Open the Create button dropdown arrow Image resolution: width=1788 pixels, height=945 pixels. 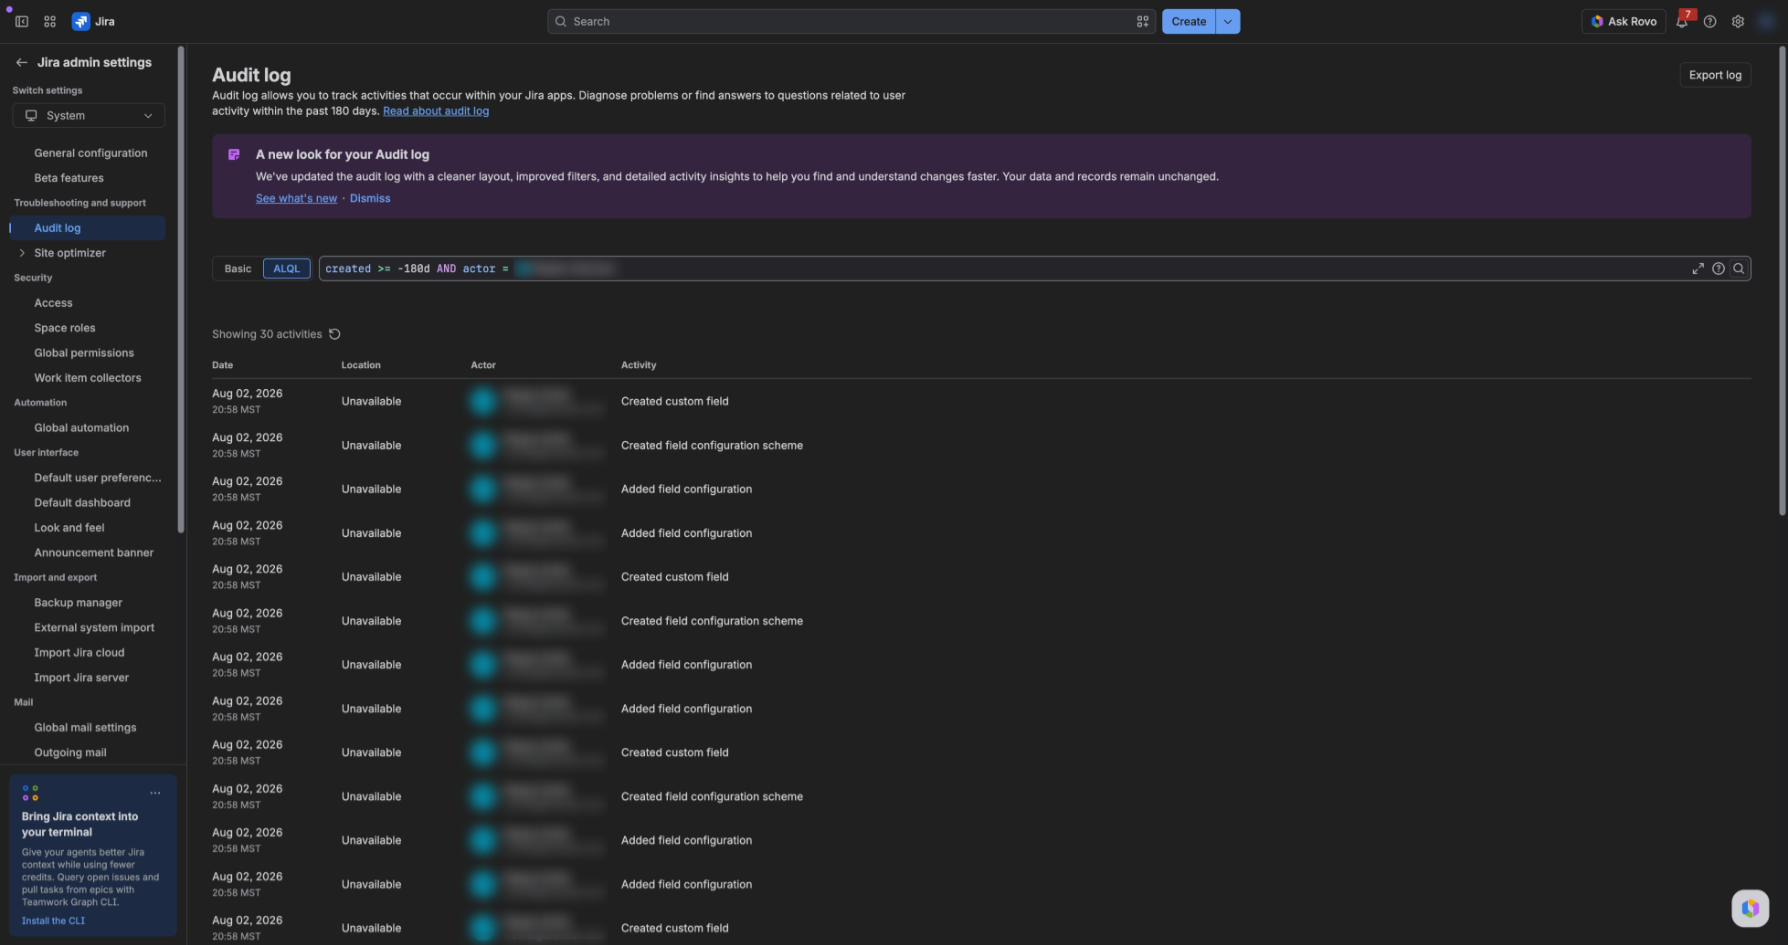(1228, 21)
